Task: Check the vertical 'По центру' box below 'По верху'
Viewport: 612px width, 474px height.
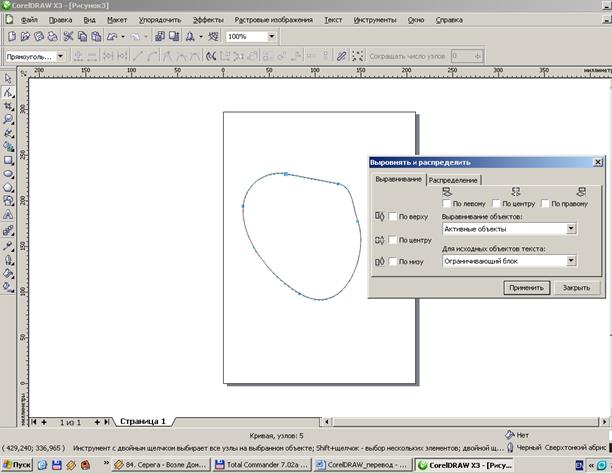Action: tap(393, 240)
